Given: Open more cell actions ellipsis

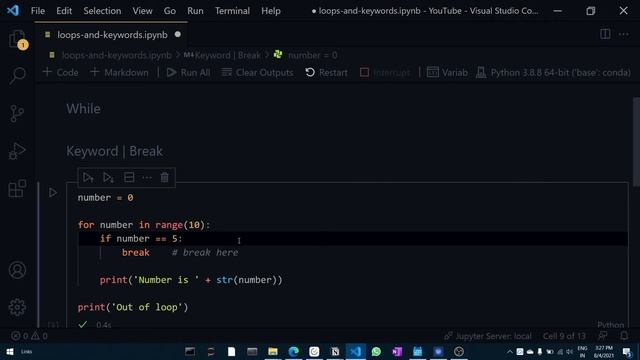Looking at the screenshot, I should 147,178.
